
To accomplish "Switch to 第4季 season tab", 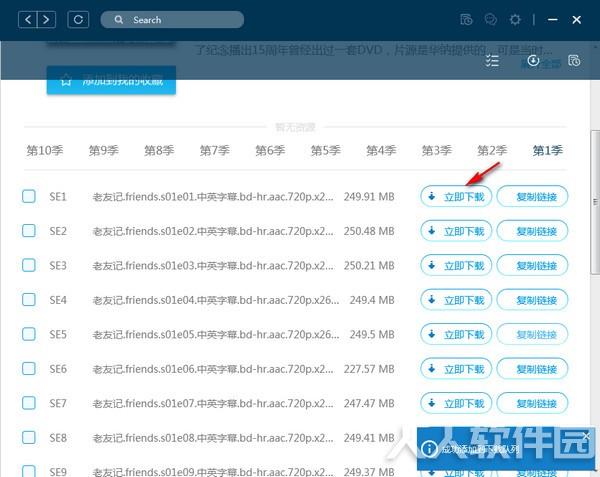I will coord(381,150).
